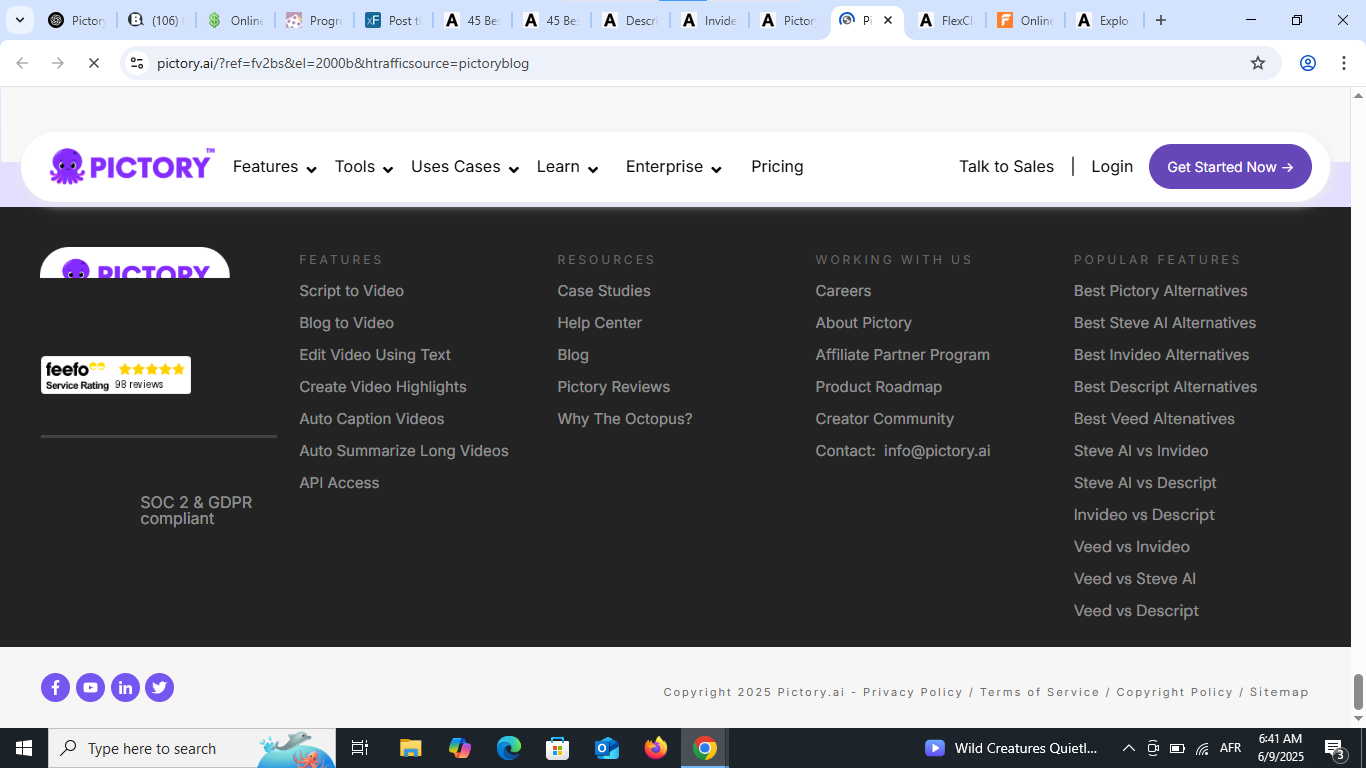This screenshot has height=768, width=1366.
Task: Switch to the Post t browser tab
Action: coord(392,20)
